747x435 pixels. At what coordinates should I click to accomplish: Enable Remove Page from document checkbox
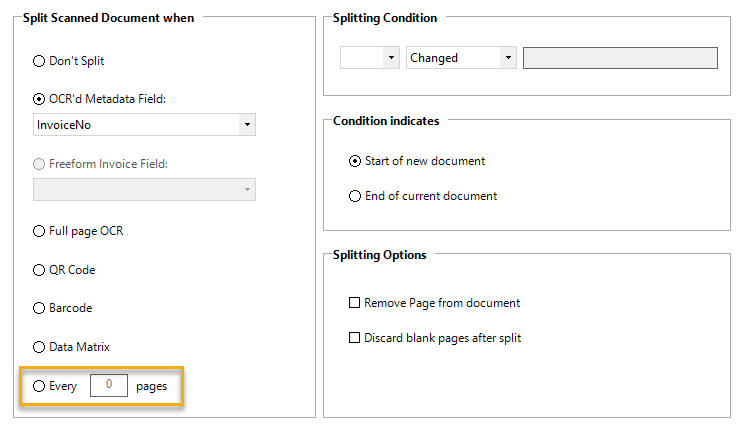(354, 303)
